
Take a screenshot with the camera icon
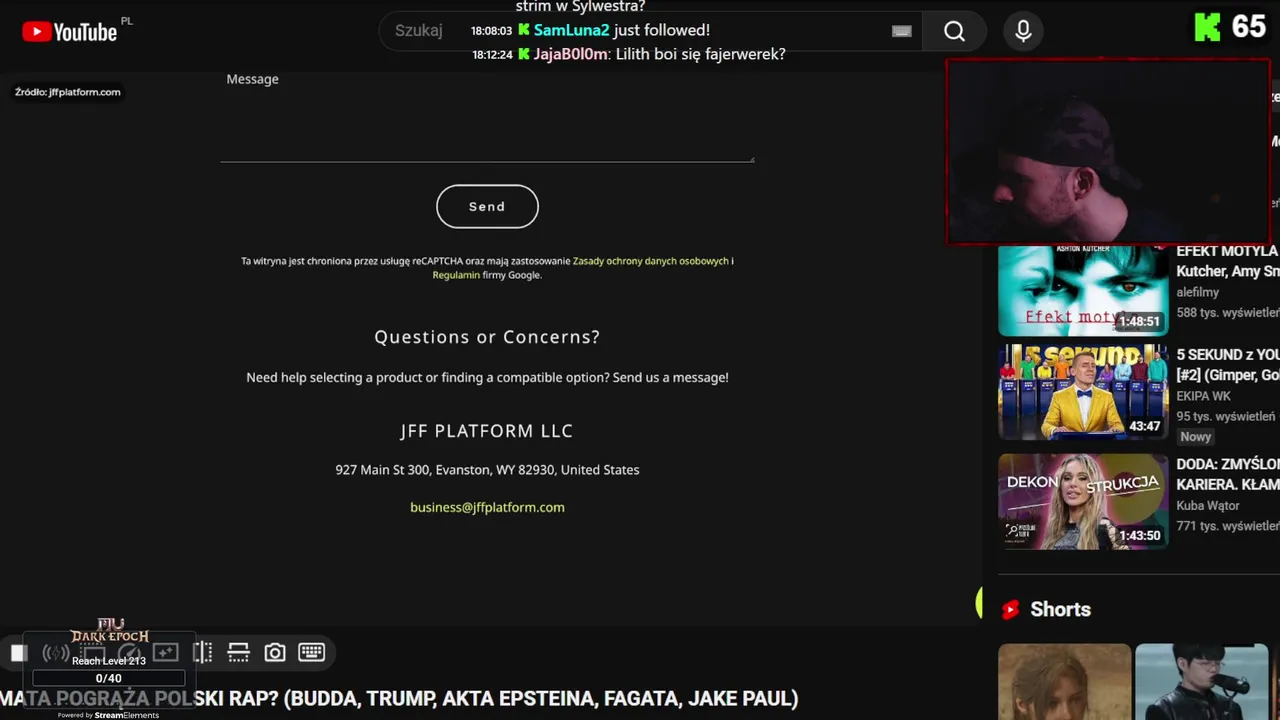(x=275, y=653)
